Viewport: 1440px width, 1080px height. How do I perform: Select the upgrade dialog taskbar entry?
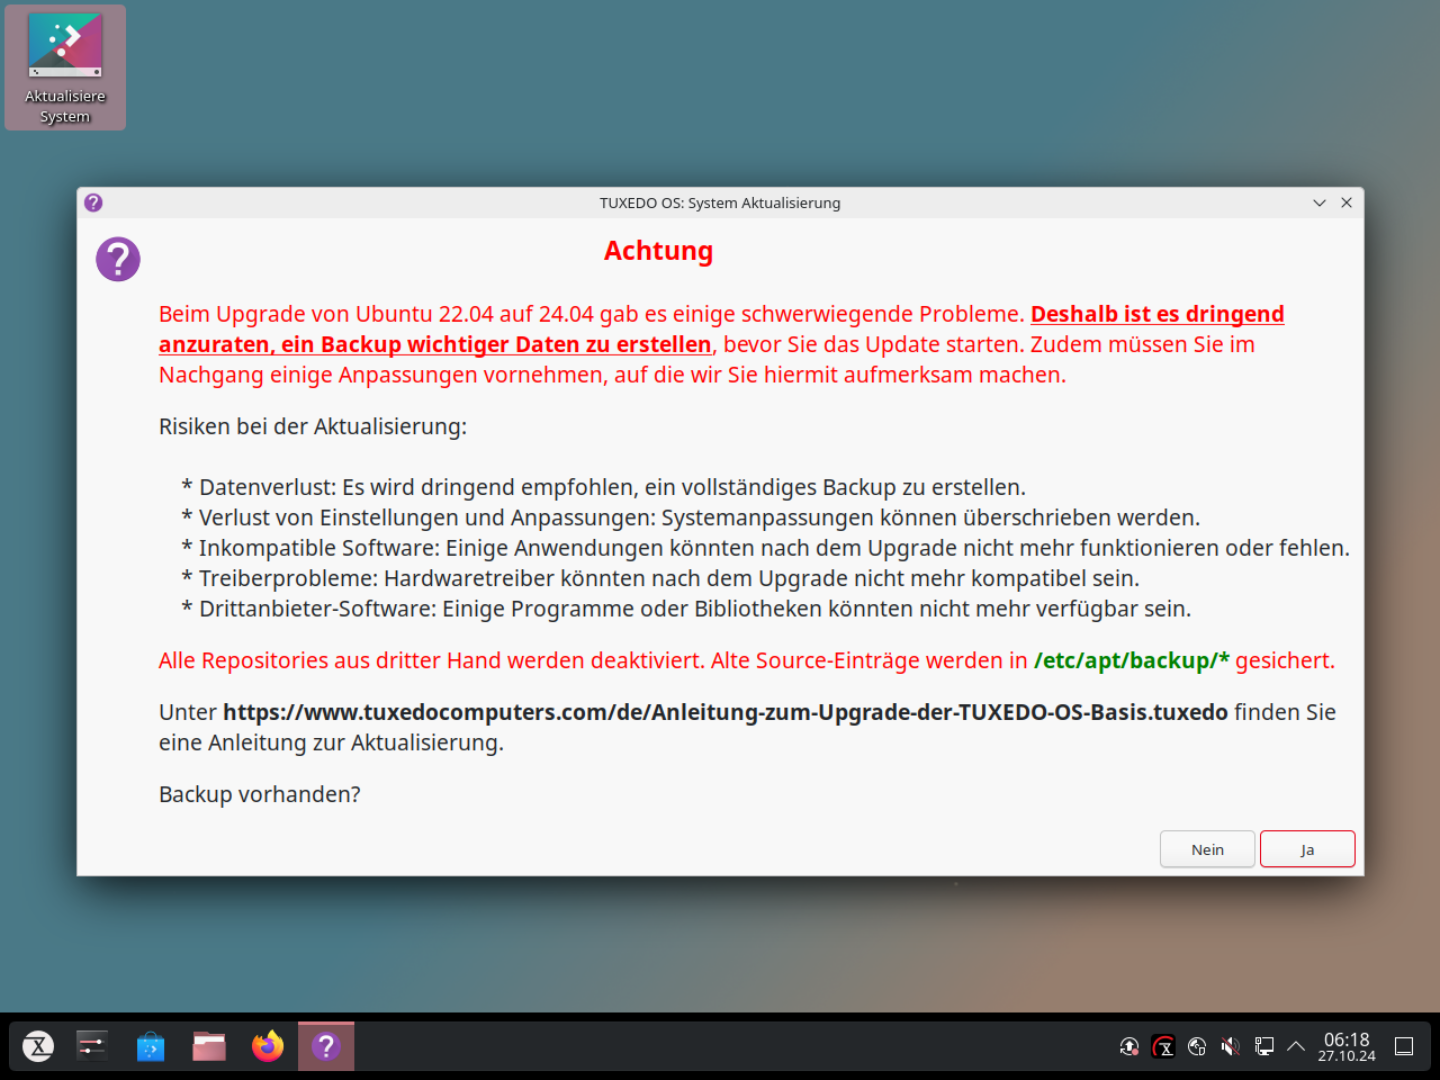point(326,1046)
